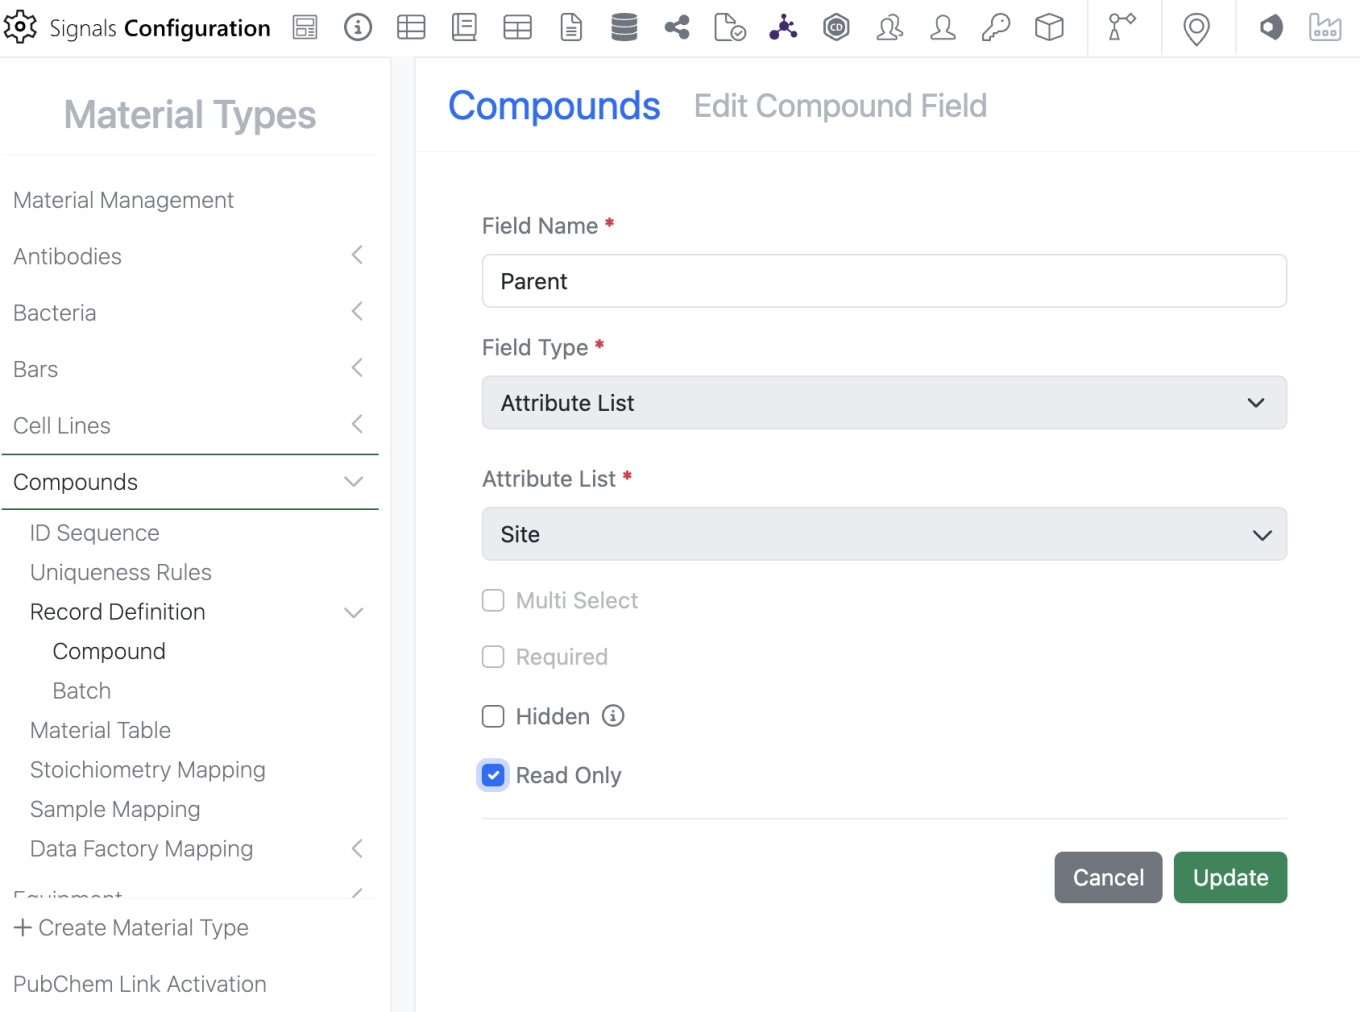Image resolution: width=1360 pixels, height=1012 pixels.
Task: Click the Cancel button
Action: [x=1108, y=877]
